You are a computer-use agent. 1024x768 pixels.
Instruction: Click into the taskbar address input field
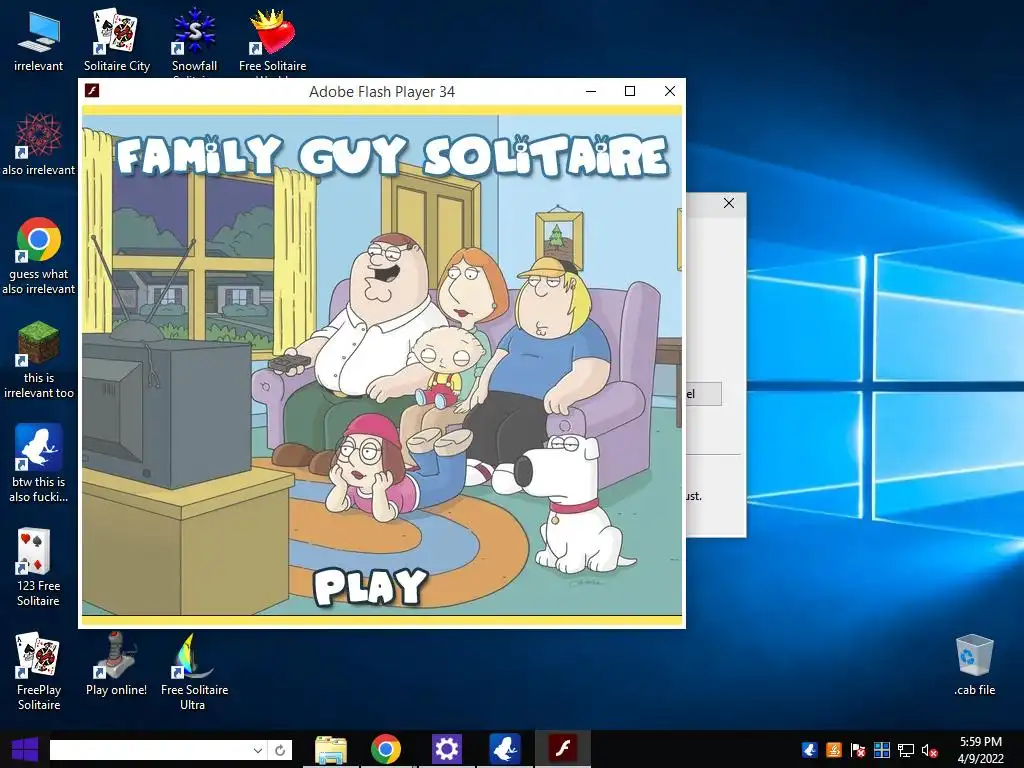click(150, 750)
